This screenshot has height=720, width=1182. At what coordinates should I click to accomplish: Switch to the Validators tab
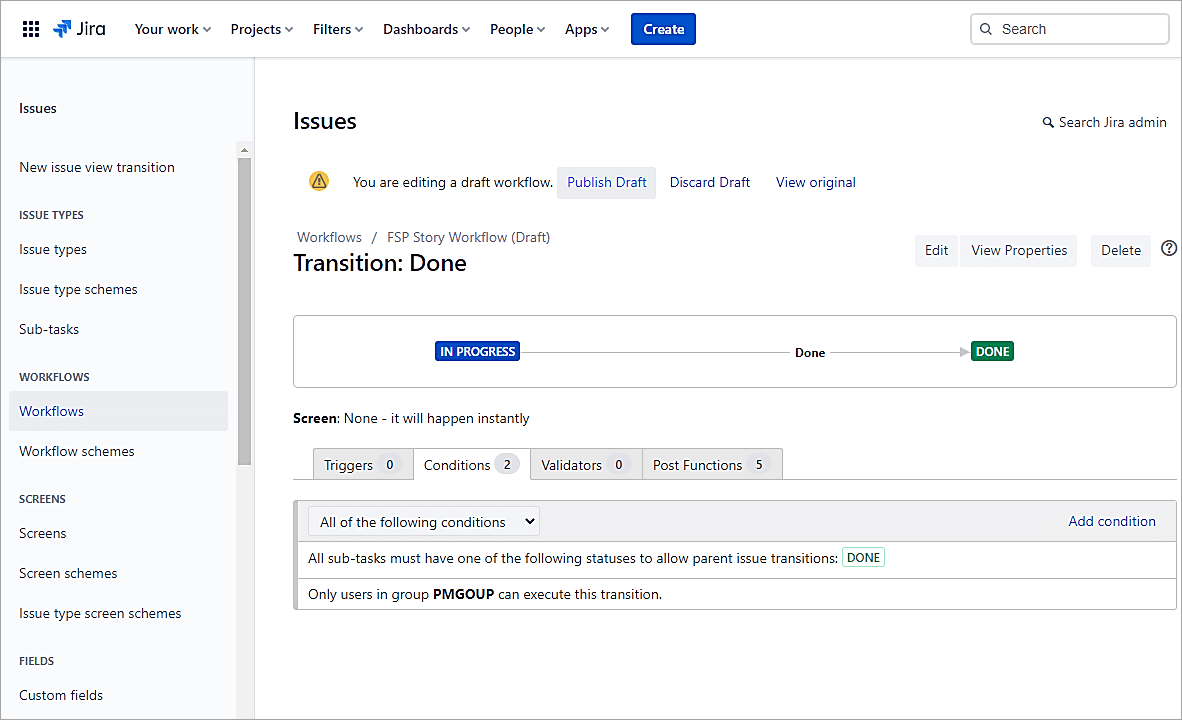[x=585, y=465]
